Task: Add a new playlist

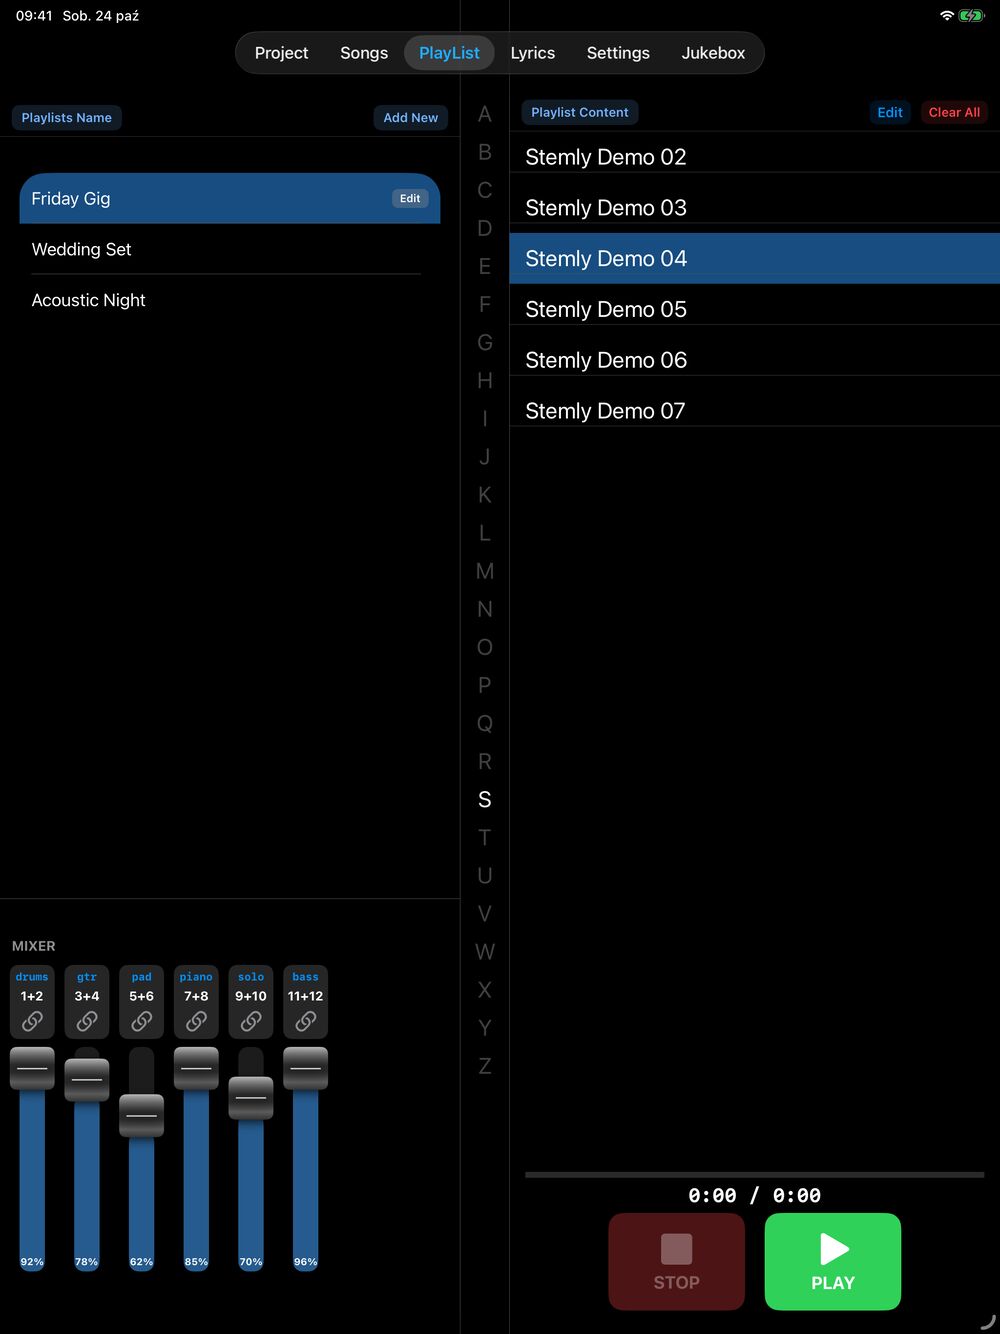Action: 411,118
